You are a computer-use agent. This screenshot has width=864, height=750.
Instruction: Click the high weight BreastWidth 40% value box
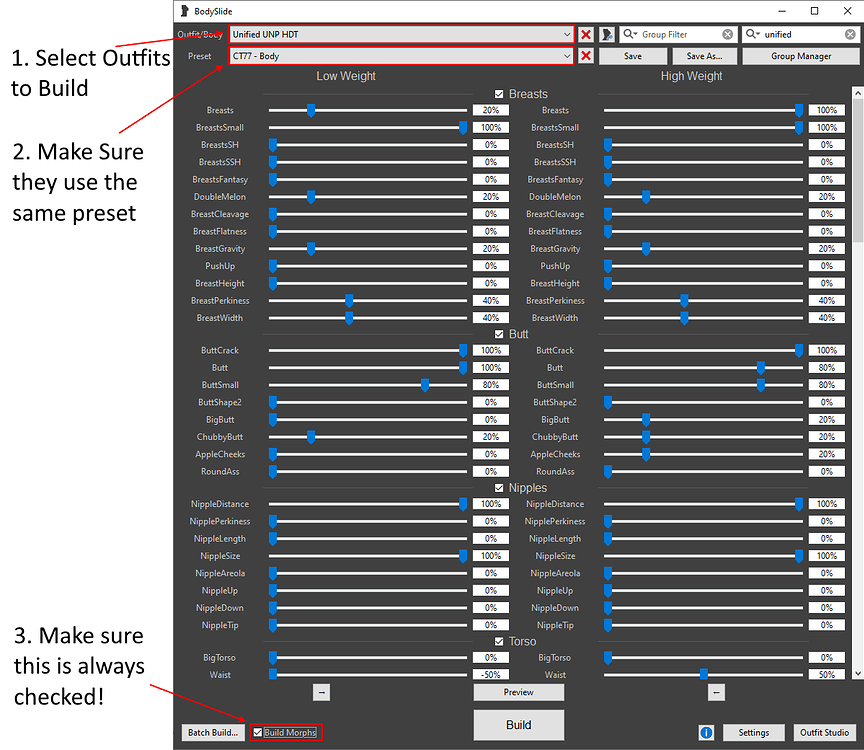[x=827, y=318]
